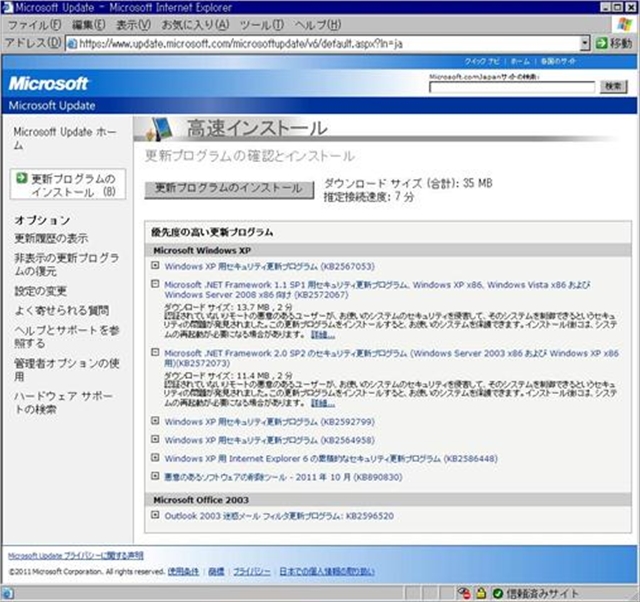This screenshot has width=640, height=602.
Task: Open よく寄せられる質問 link
Action: (x=62, y=311)
